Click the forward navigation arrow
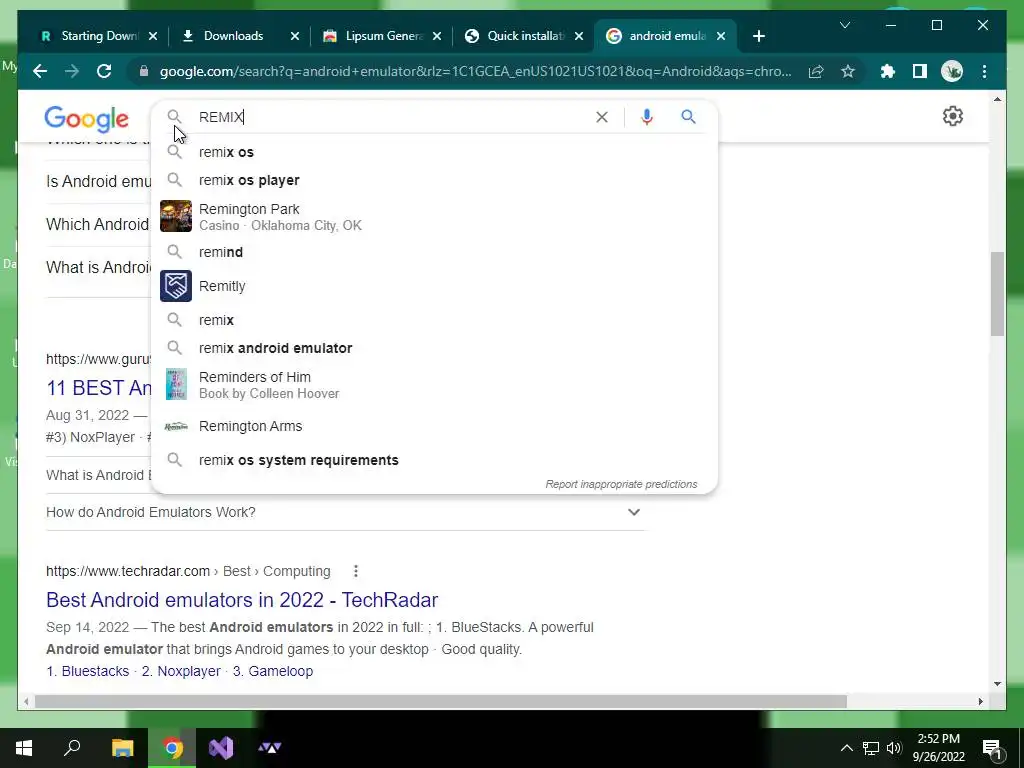Image resolution: width=1024 pixels, height=768 pixels. coord(72,71)
